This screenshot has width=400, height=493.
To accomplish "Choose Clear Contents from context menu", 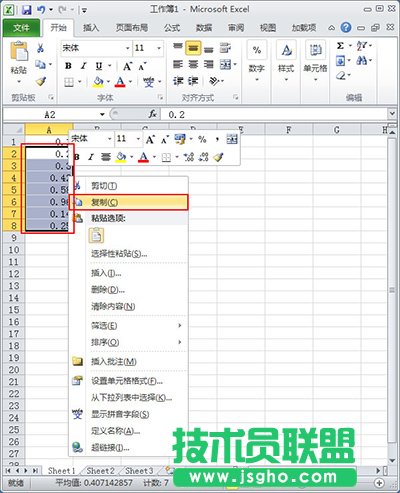I will pos(129,306).
